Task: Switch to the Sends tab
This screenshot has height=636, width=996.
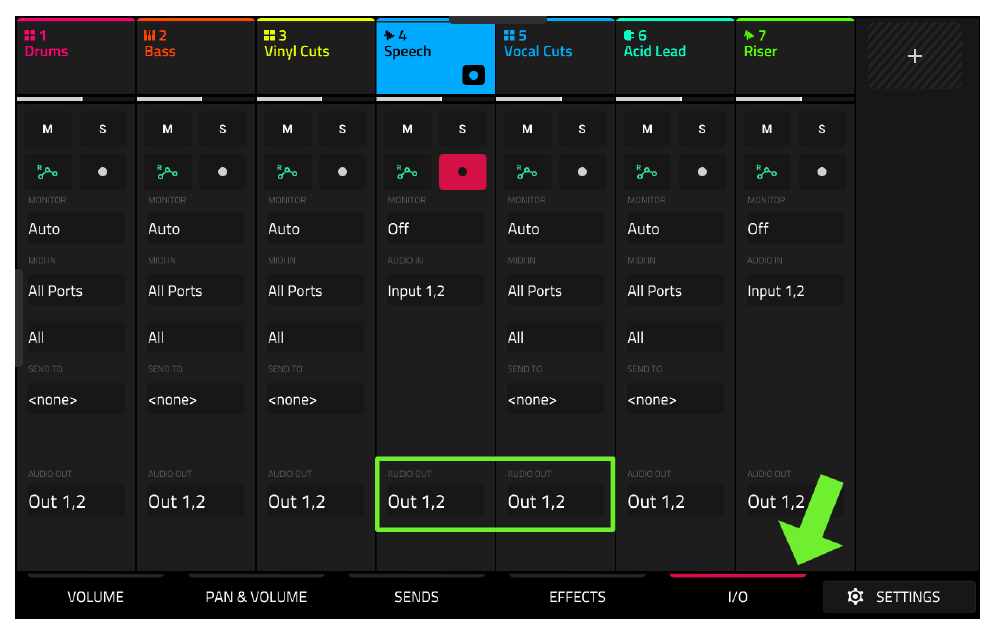Action: (417, 597)
